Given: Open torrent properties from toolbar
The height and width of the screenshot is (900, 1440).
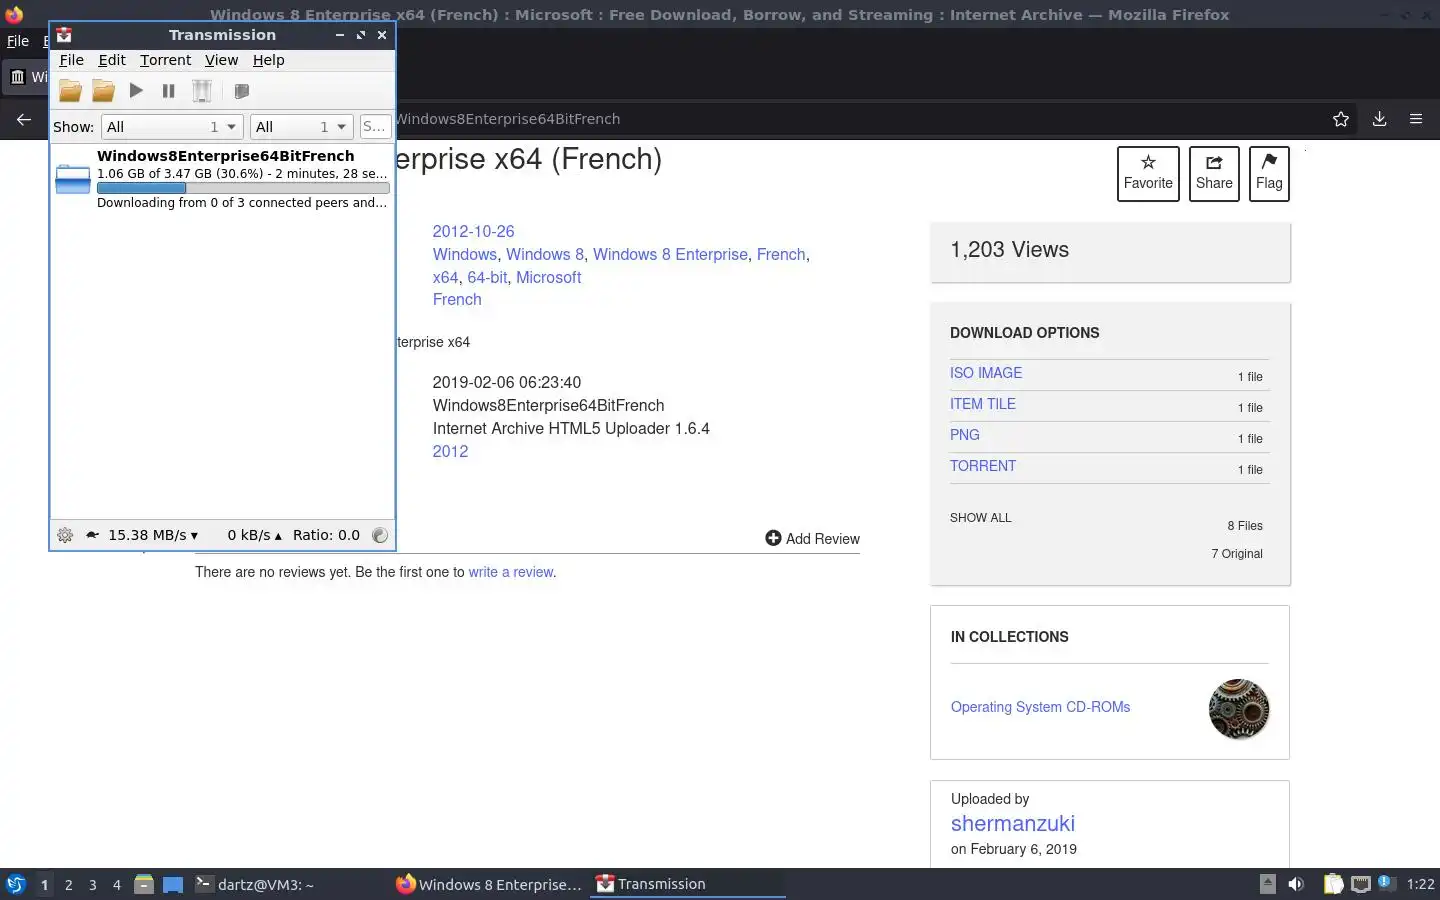Looking at the screenshot, I should (241, 91).
